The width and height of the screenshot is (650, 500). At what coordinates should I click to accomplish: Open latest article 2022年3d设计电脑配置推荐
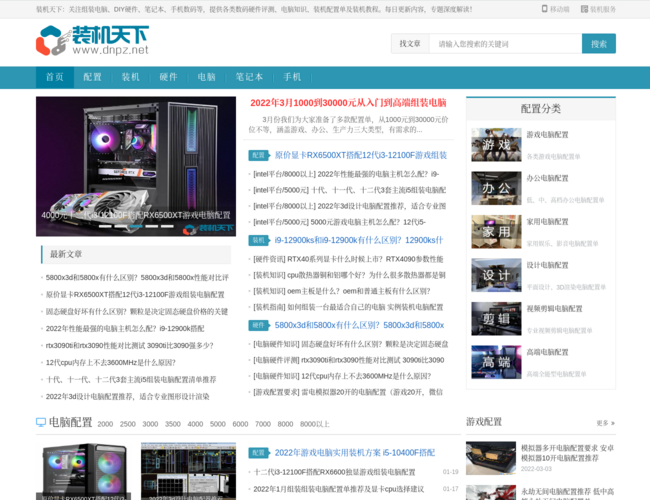(127, 397)
